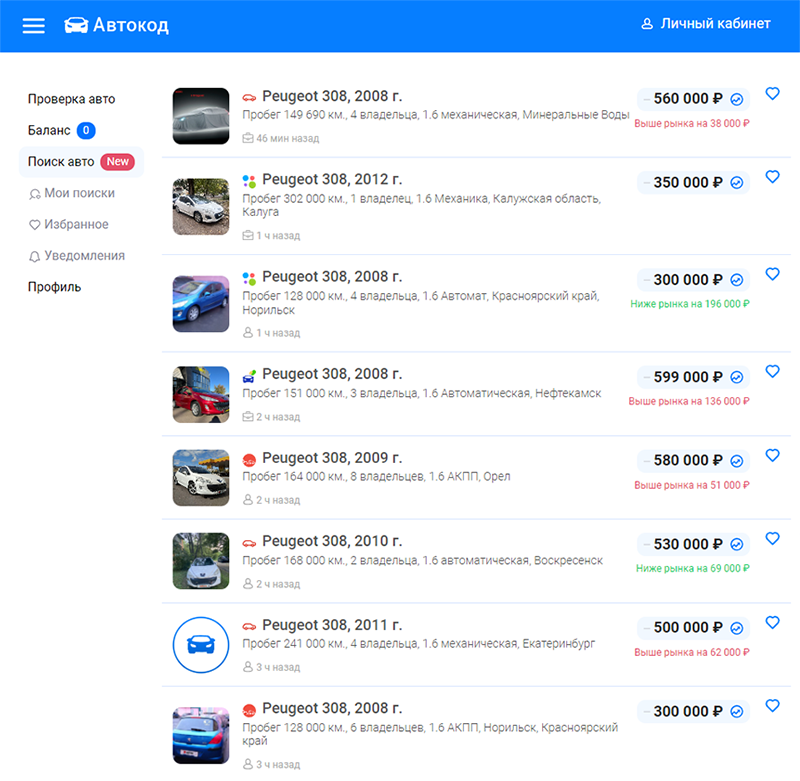This screenshot has height=781, width=800.
Task: Favorite the 6 владельцев Норильск listing
Action: tap(772, 706)
